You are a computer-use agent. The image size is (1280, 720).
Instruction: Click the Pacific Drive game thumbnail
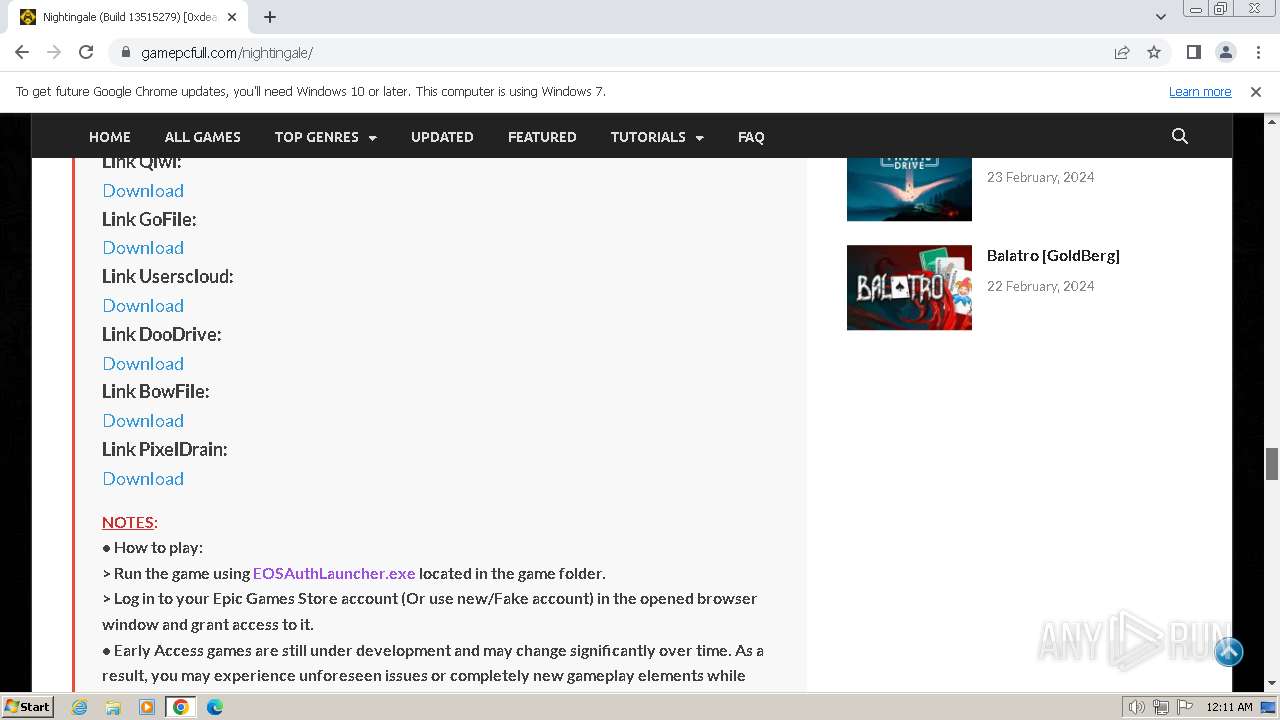pyautogui.click(x=909, y=189)
